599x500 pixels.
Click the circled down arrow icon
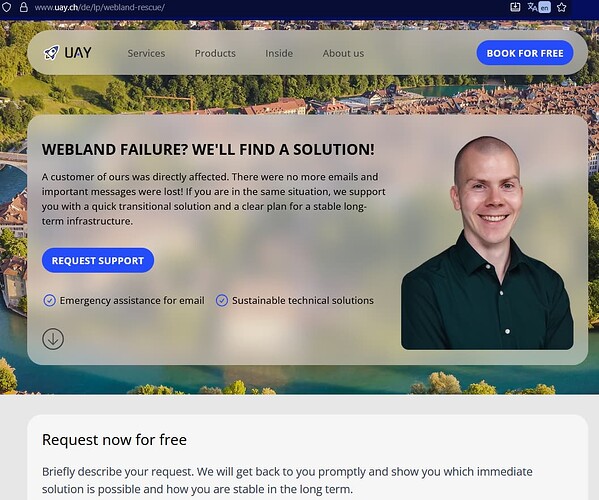[x=53, y=339]
